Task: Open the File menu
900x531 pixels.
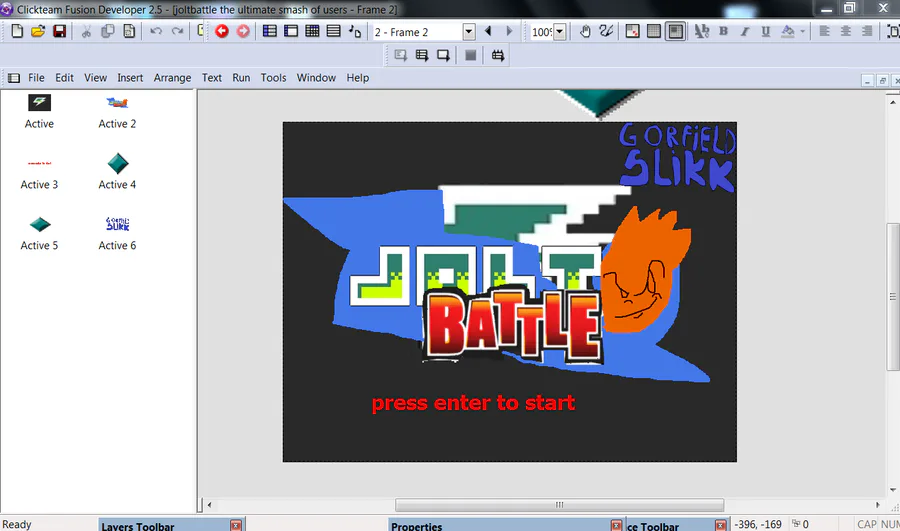Action: point(36,77)
